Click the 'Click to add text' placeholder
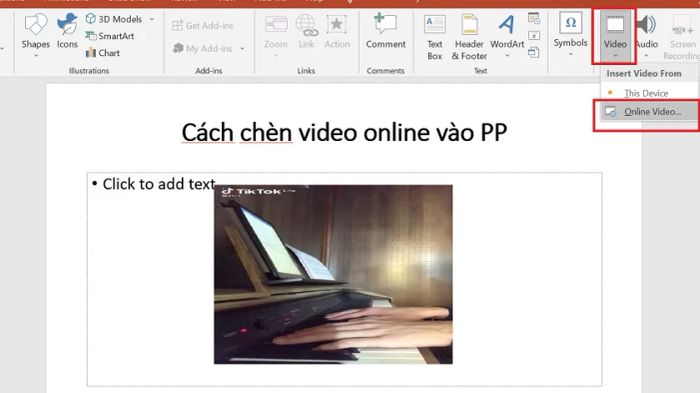This screenshot has width=700, height=393. coord(159,184)
